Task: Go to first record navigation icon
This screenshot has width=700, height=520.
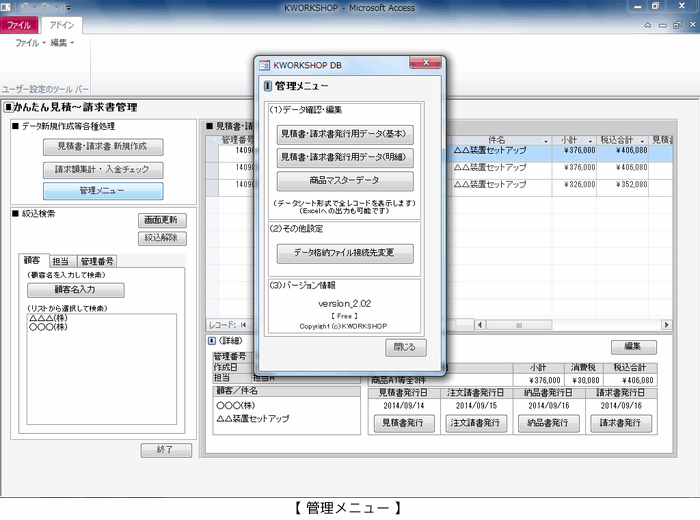Action: (243, 325)
